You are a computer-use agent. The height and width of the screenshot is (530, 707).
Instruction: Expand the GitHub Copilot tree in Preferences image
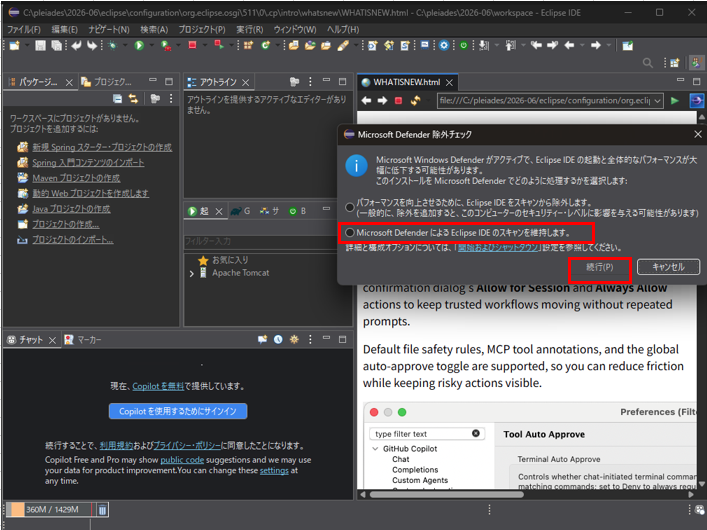pos(375,449)
